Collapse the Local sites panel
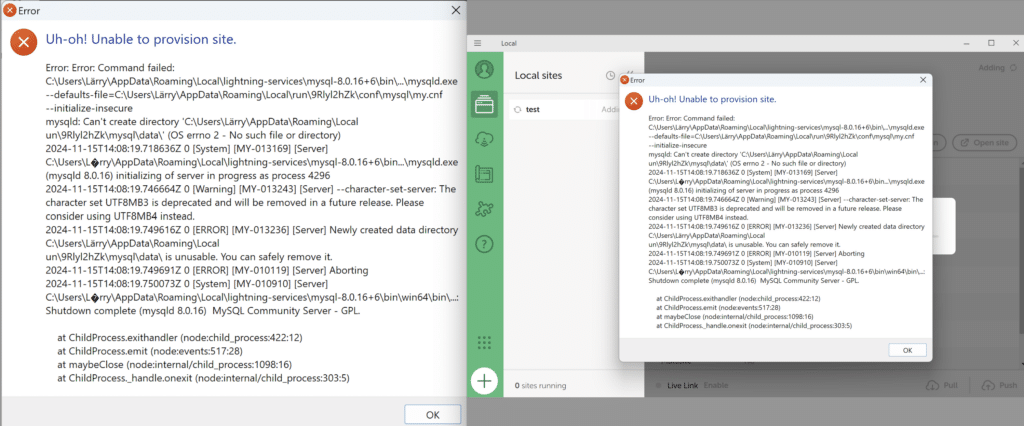 (630, 75)
